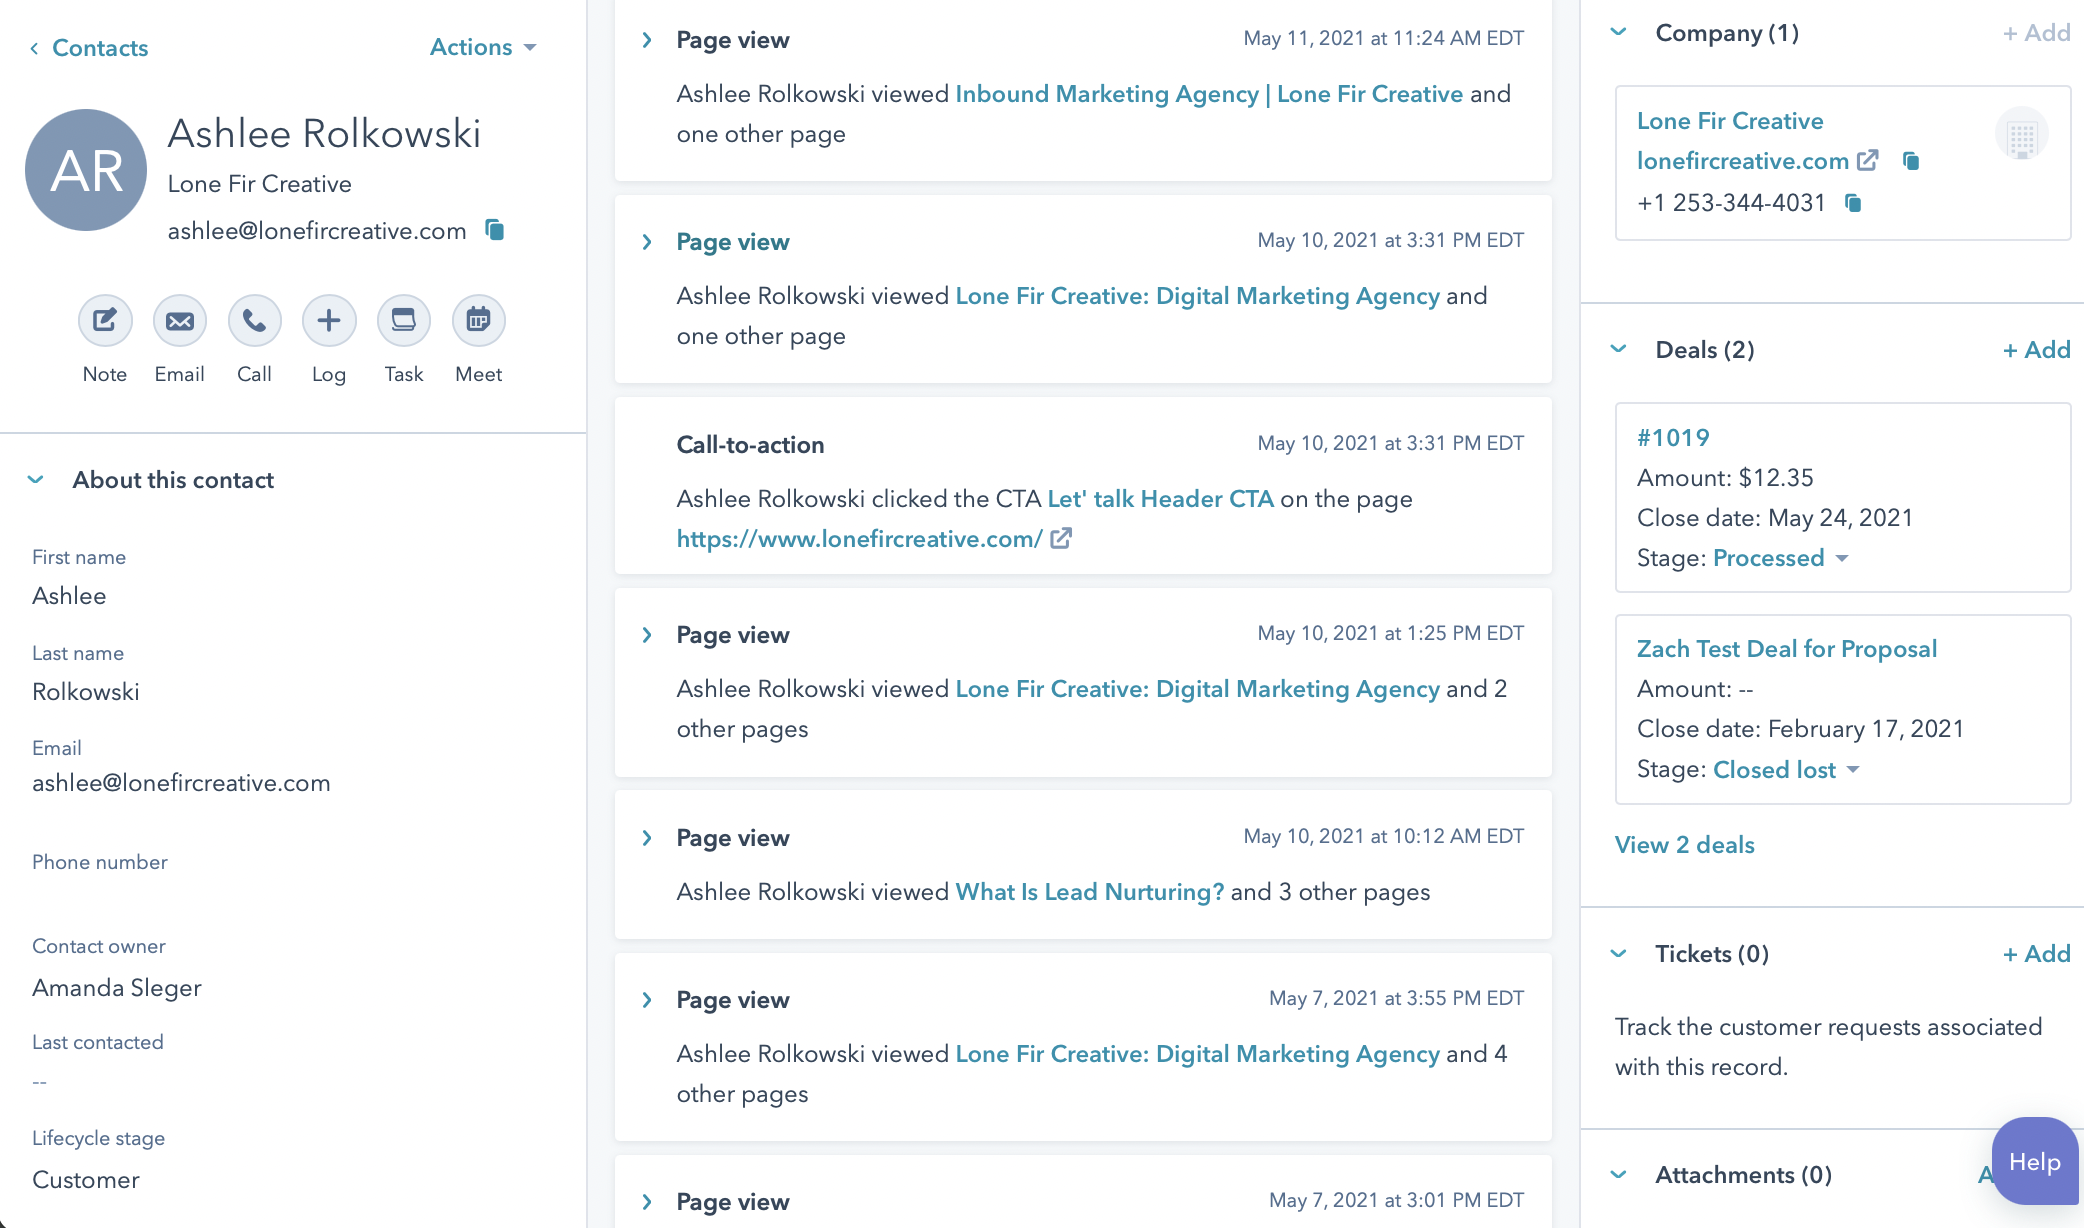The height and width of the screenshot is (1228, 2084).
Task: Add a deal with + Add
Action: (x=2037, y=350)
